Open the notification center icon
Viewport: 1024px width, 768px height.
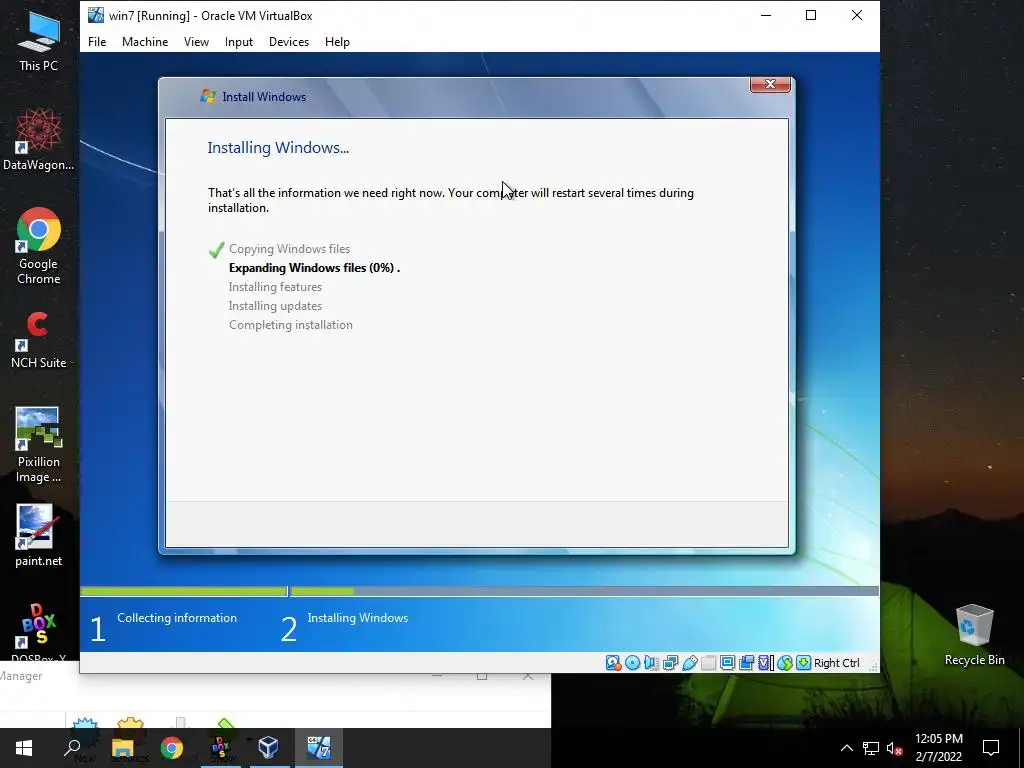click(x=991, y=748)
